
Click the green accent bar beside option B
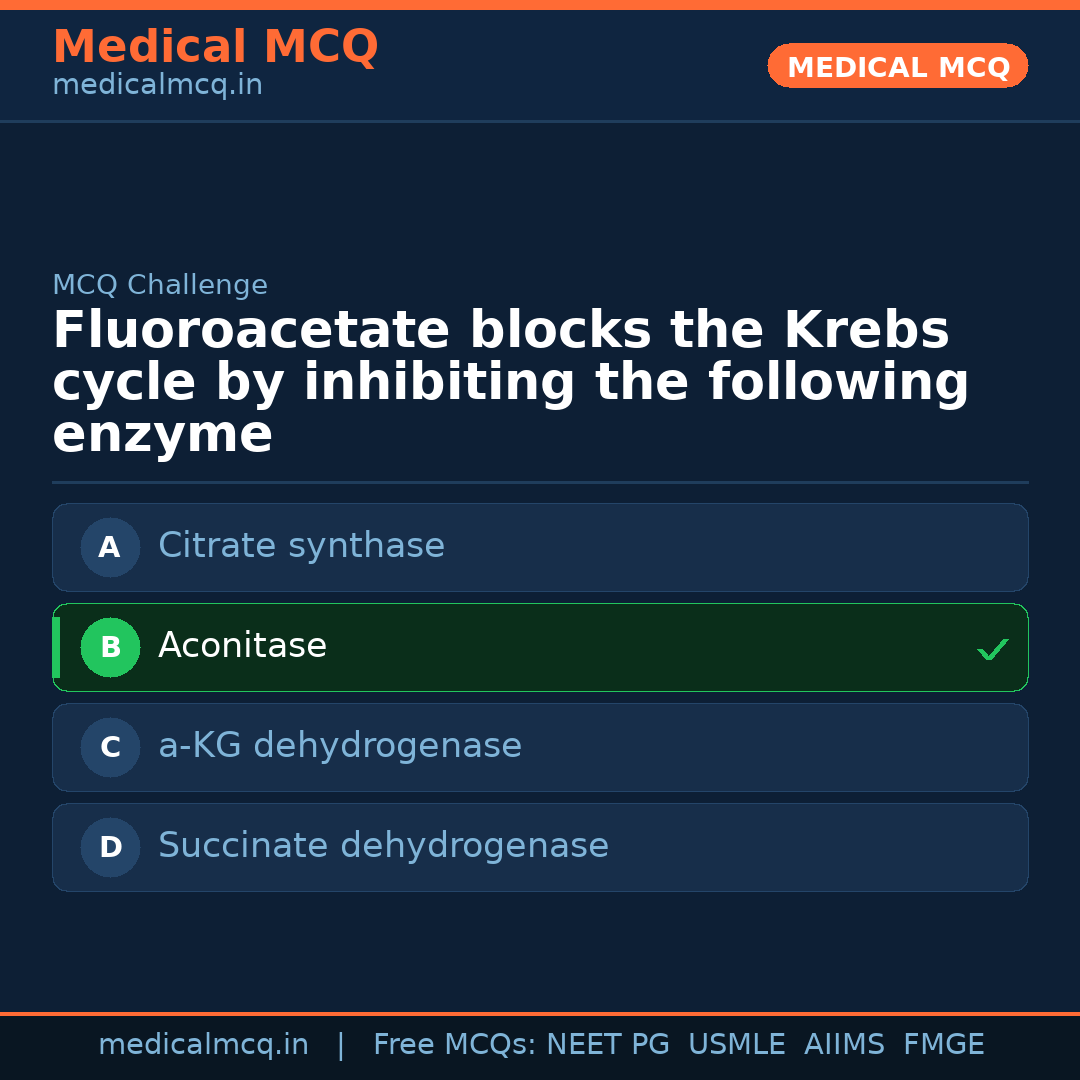pos(56,647)
